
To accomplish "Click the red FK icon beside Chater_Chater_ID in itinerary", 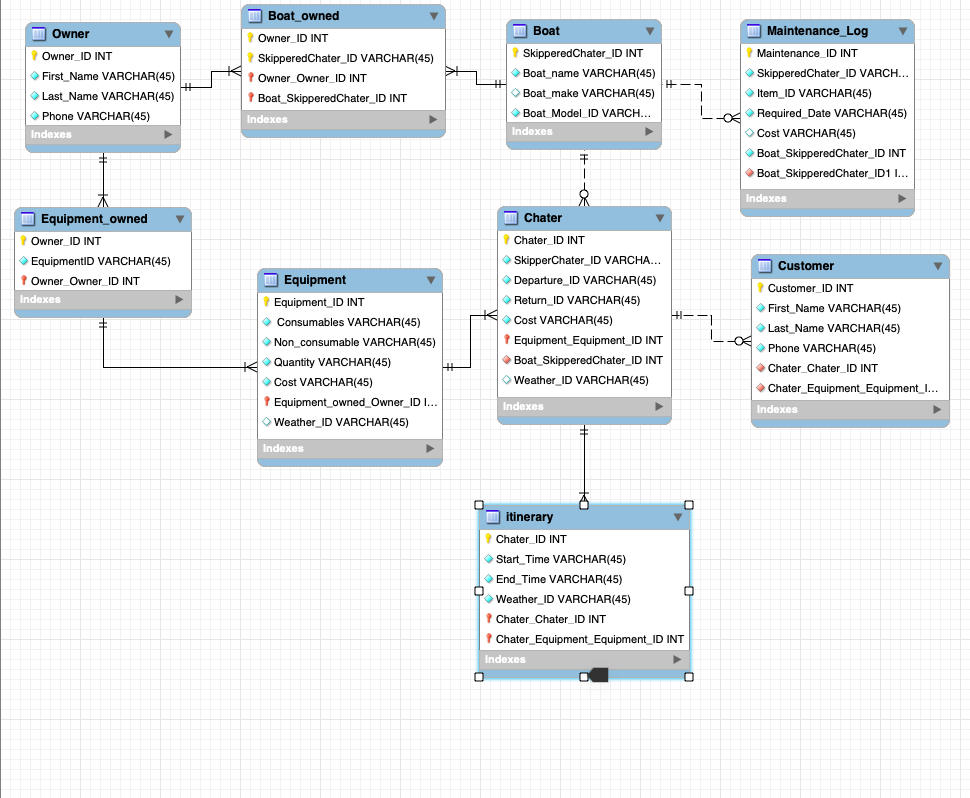I will tap(488, 619).
